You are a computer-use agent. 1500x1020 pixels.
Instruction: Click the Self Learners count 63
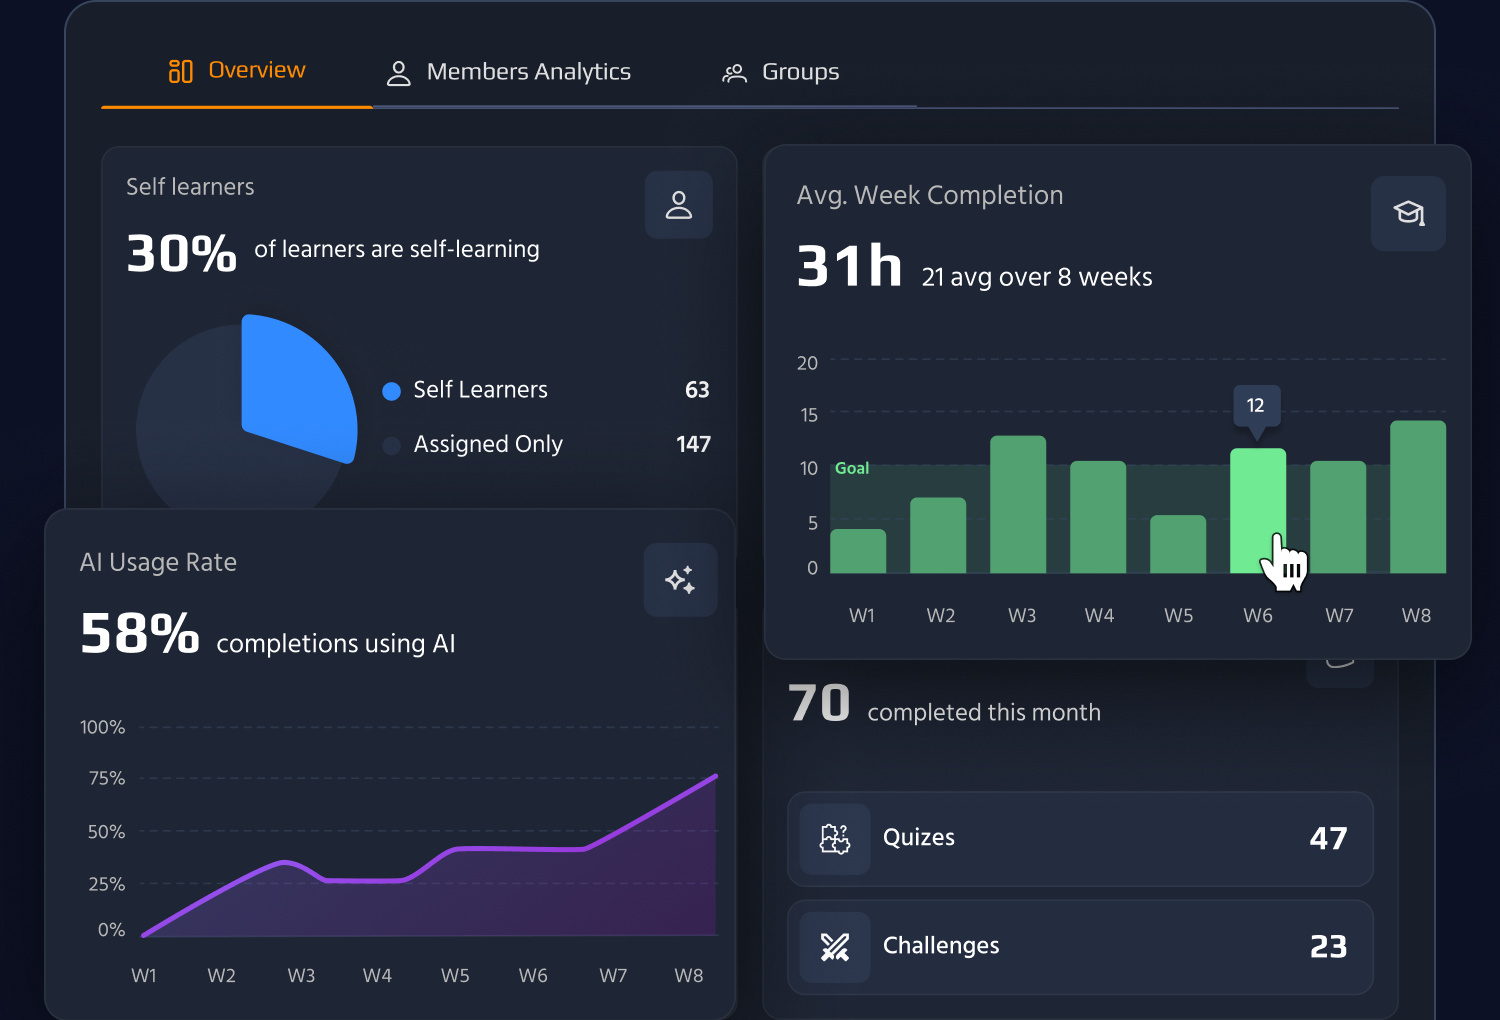click(x=697, y=390)
